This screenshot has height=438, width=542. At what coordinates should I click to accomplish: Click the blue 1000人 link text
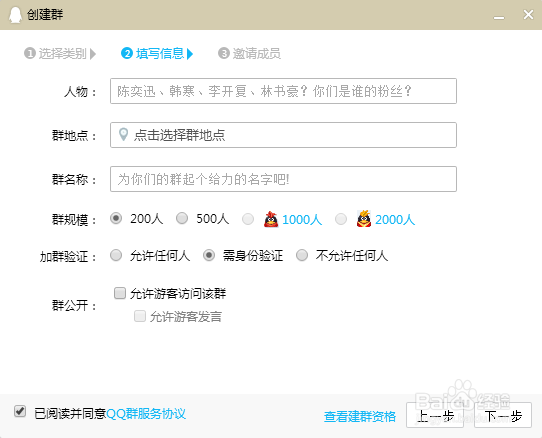(302, 220)
